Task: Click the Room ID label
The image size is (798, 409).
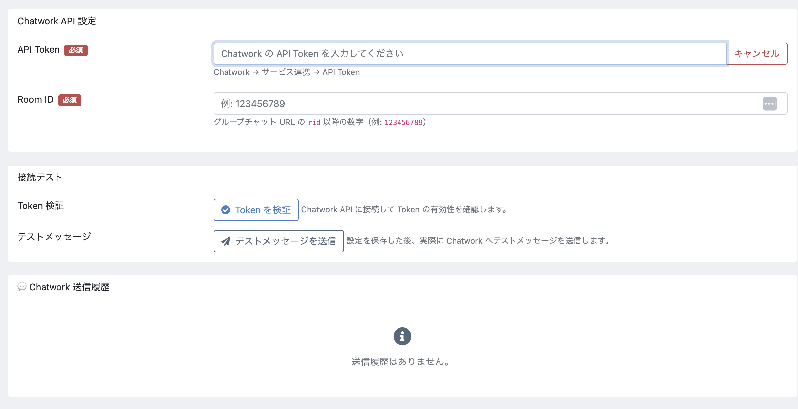Action: click(35, 100)
